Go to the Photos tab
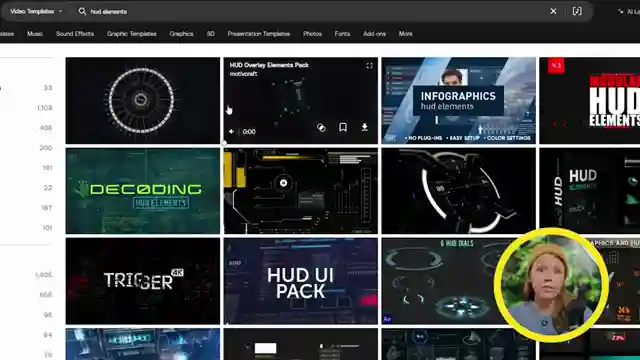 pyautogui.click(x=312, y=34)
